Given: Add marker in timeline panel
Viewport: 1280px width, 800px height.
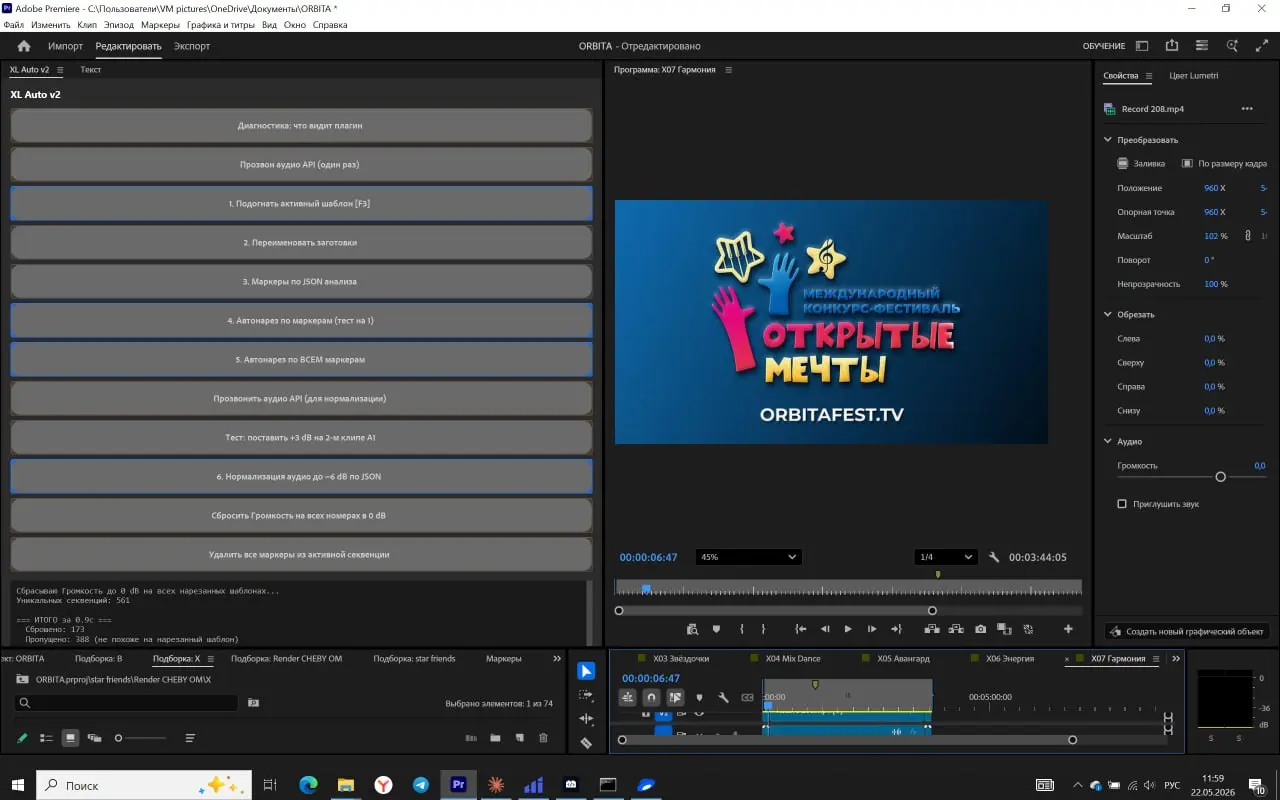Looking at the screenshot, I should [x=699, y=698].
